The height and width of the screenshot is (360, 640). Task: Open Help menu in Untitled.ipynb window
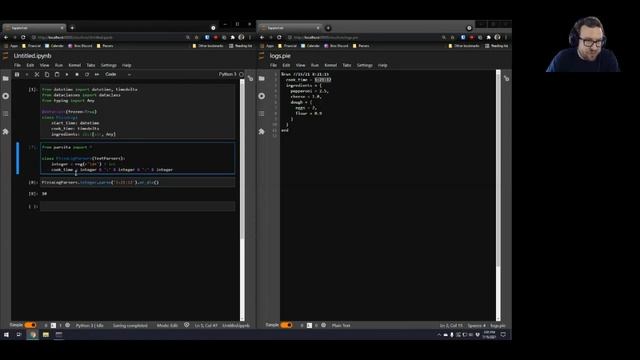click(x=127, y=65)
